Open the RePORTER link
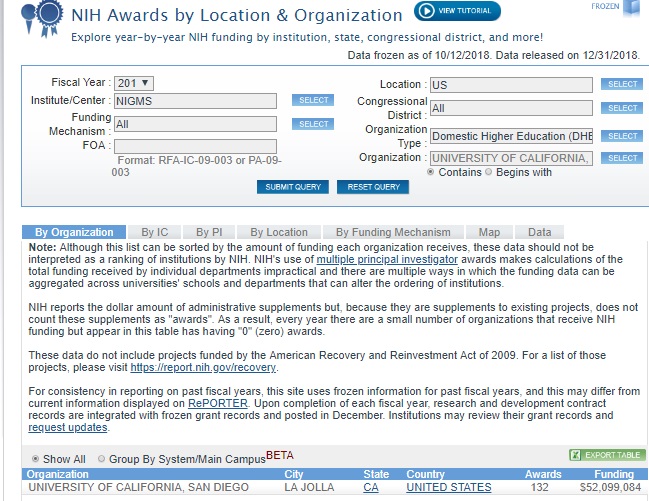The height and width of the screenshot is (501, 649). click(218, 404)
